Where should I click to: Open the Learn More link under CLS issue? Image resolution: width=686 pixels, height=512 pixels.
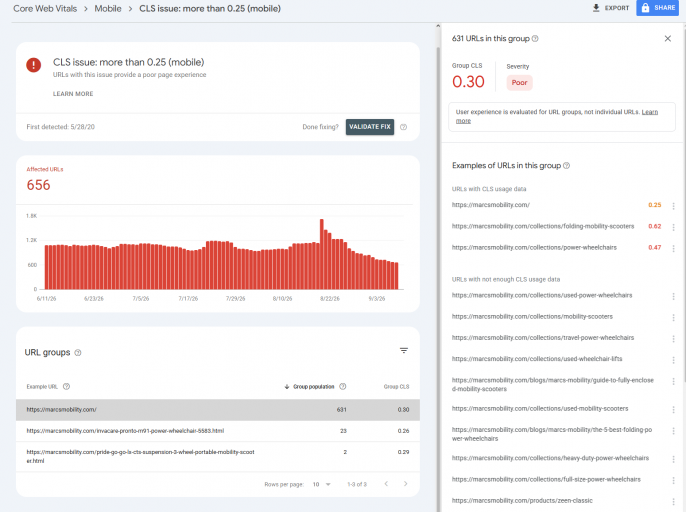(73, 94)
